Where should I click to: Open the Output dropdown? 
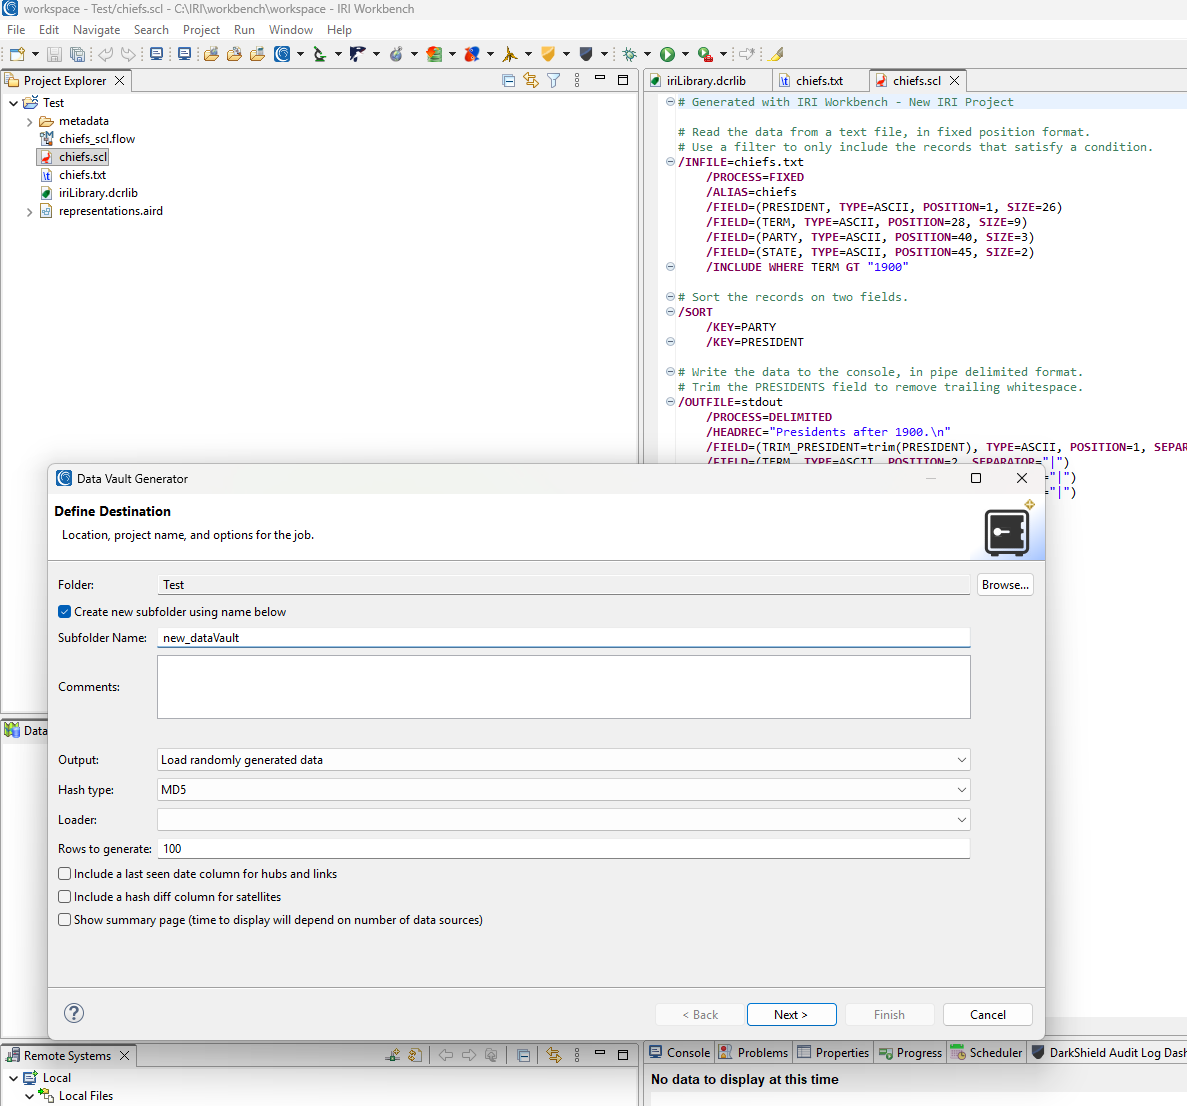point(563,760)
